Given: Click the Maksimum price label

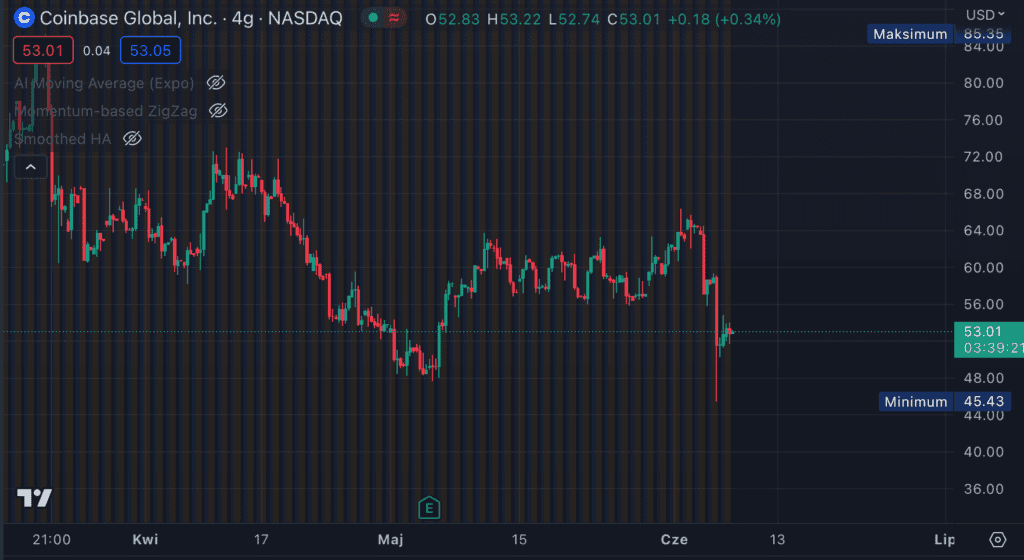Looking at the screenshot, I should [909, 34].
